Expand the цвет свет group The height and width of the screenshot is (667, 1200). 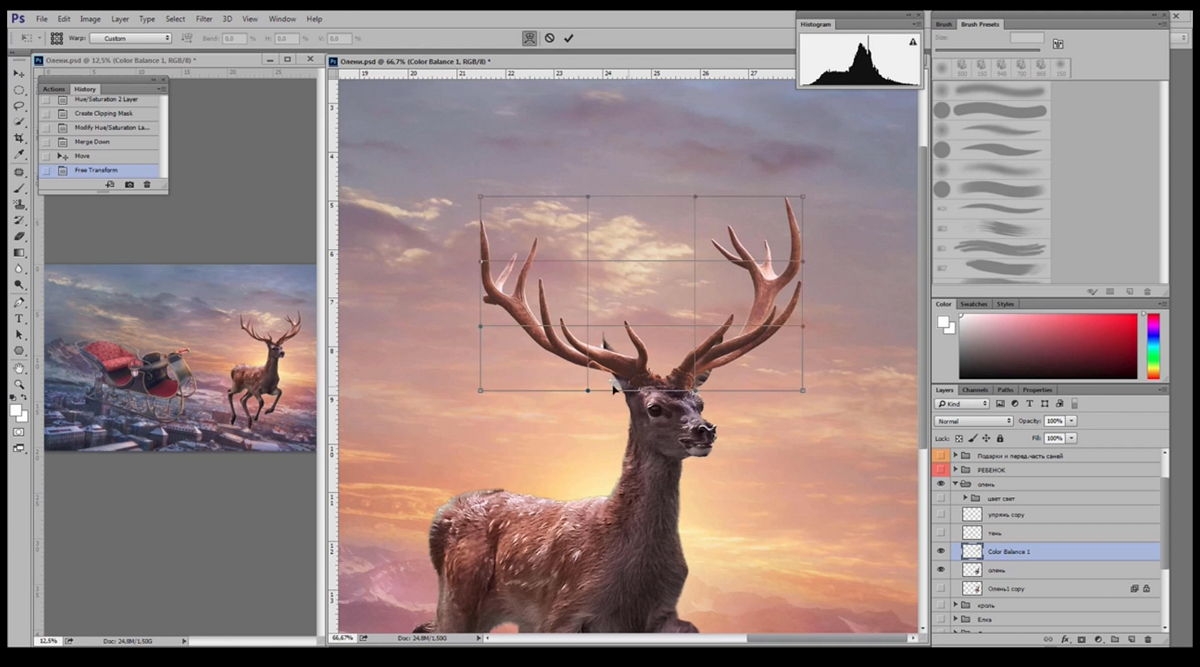tap(965, 498)
